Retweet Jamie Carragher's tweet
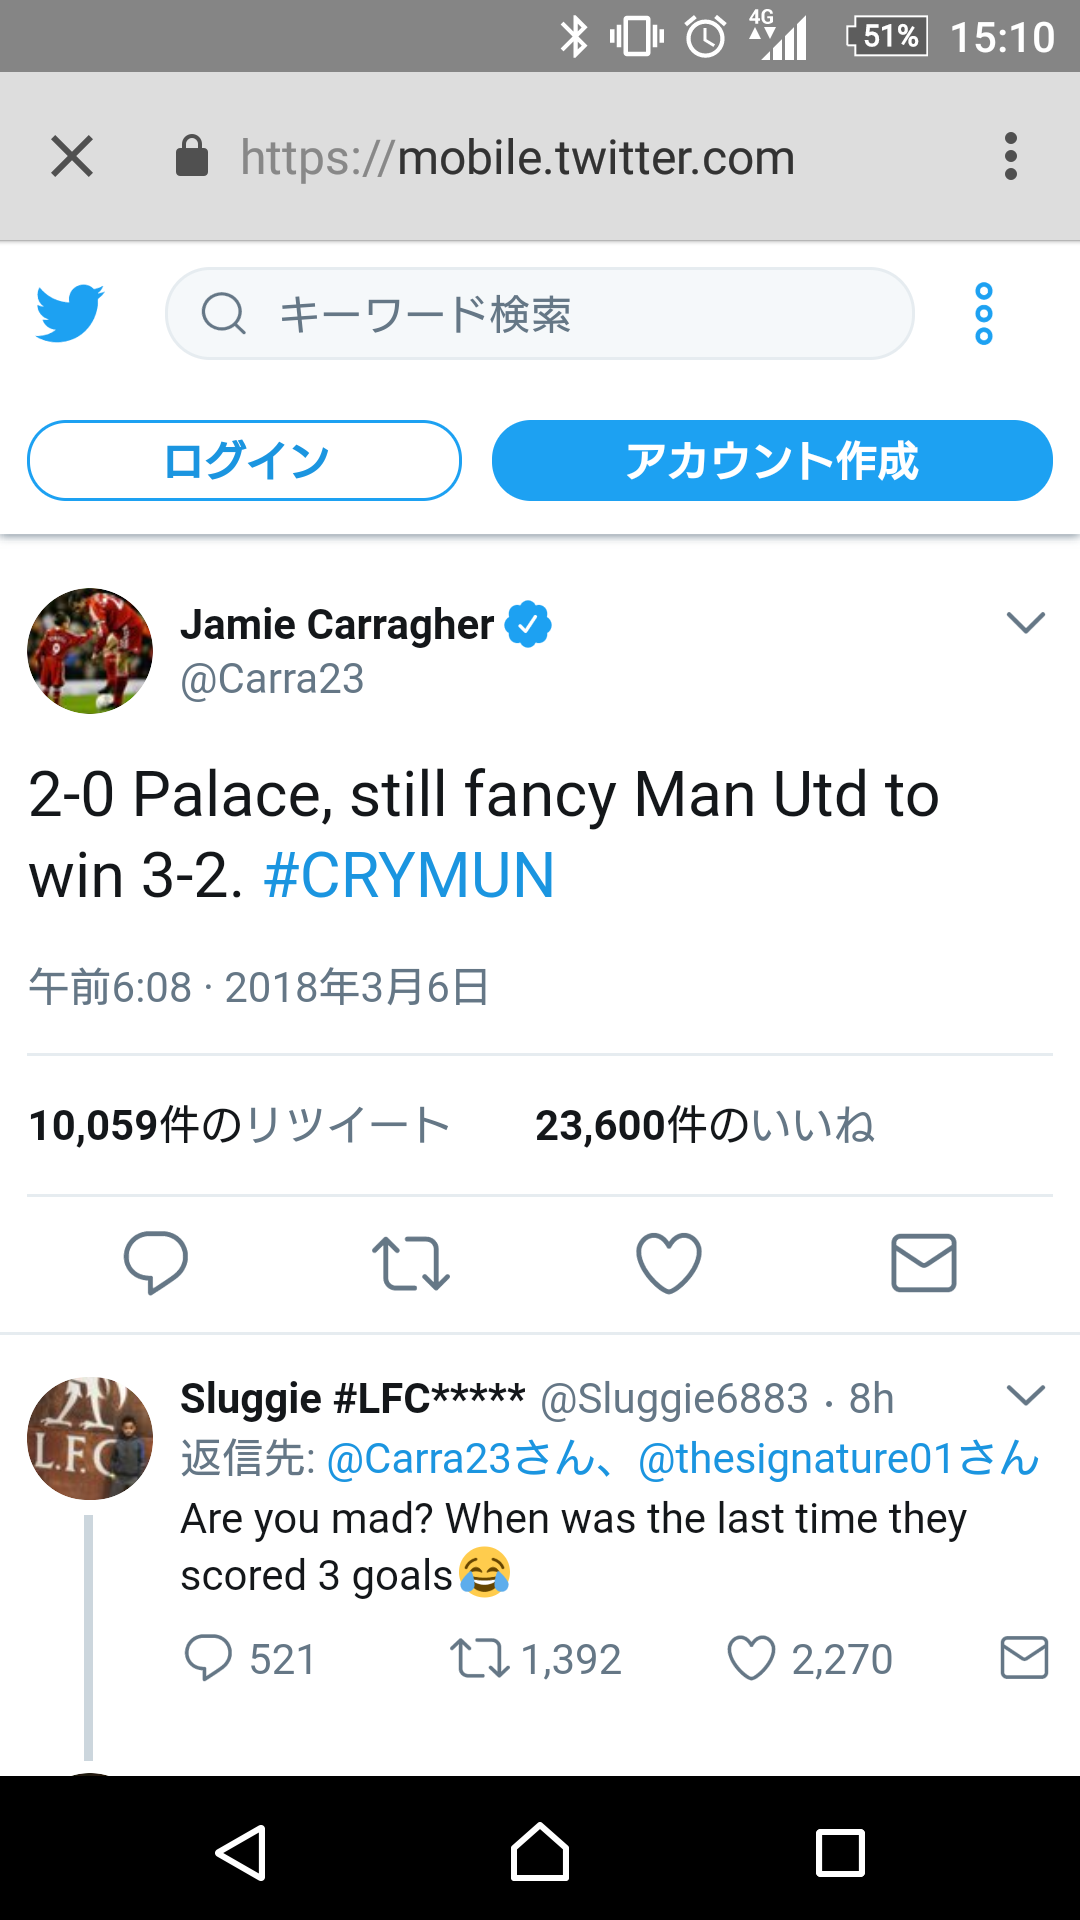This screenshot has height=1920, width=1080. [410, 1263]
